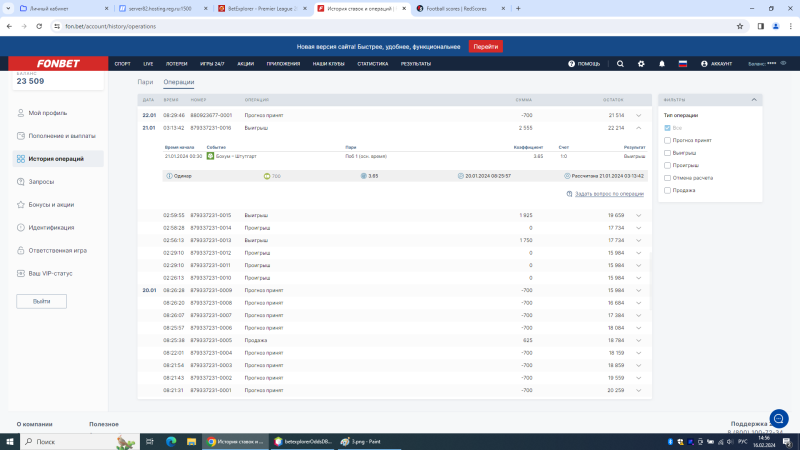The image size is (800, 450).
Task: Open Microsoft Edge from the taskbar
Action: [x=169, y=441]
